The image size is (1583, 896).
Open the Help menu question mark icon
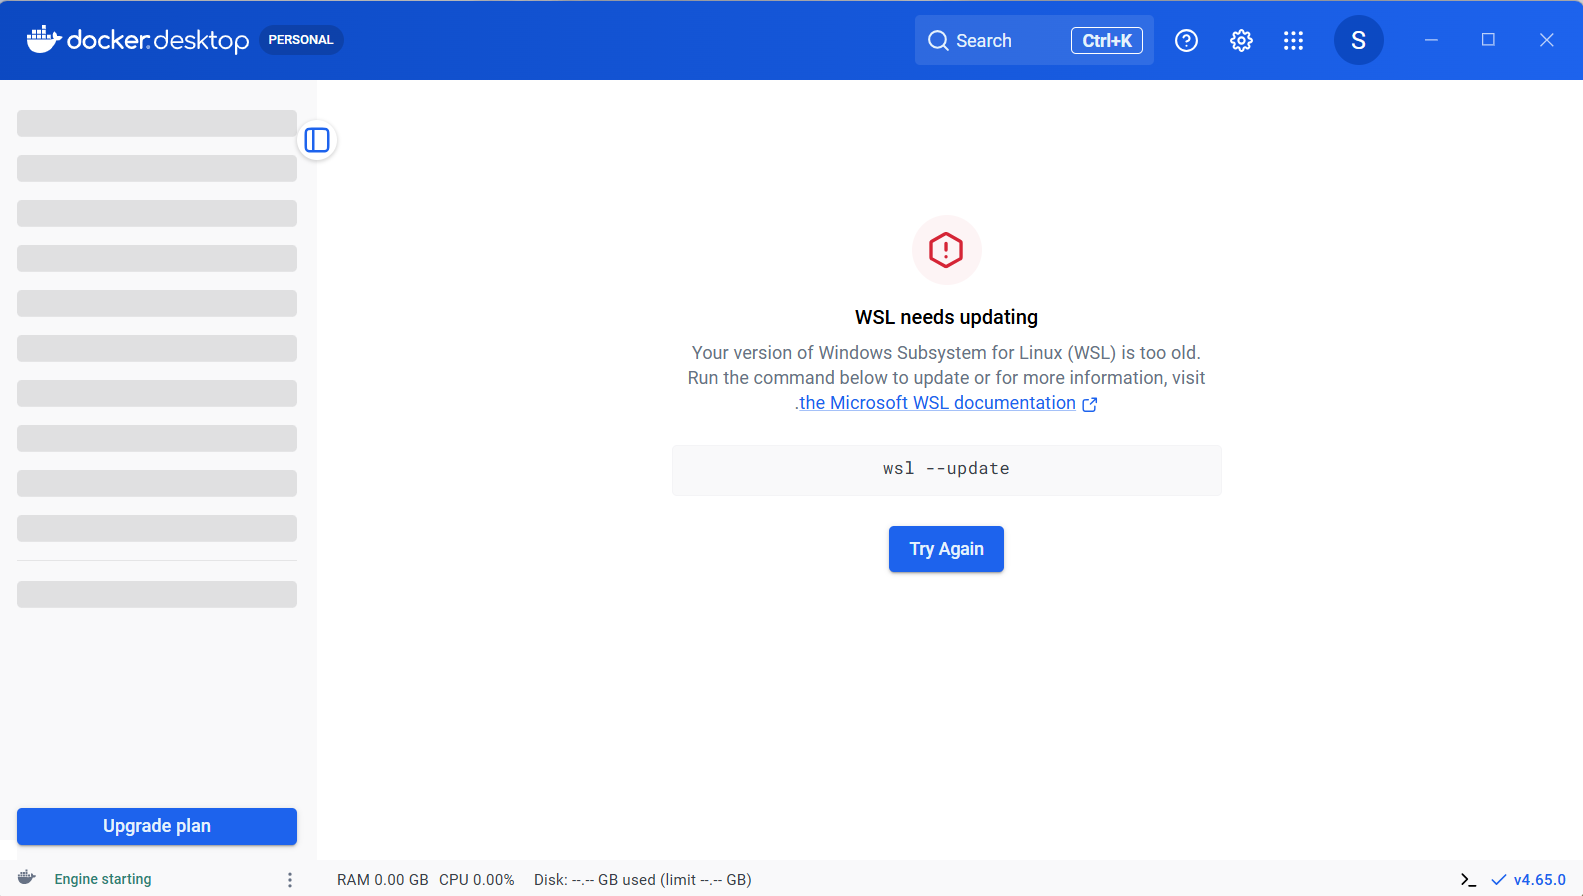pos(1186,41)
